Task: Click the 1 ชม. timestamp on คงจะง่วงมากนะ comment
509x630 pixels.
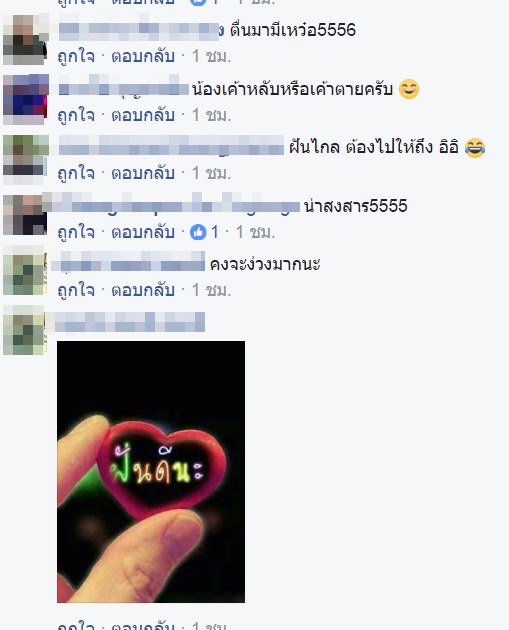Action: click(x=212, y=290)
